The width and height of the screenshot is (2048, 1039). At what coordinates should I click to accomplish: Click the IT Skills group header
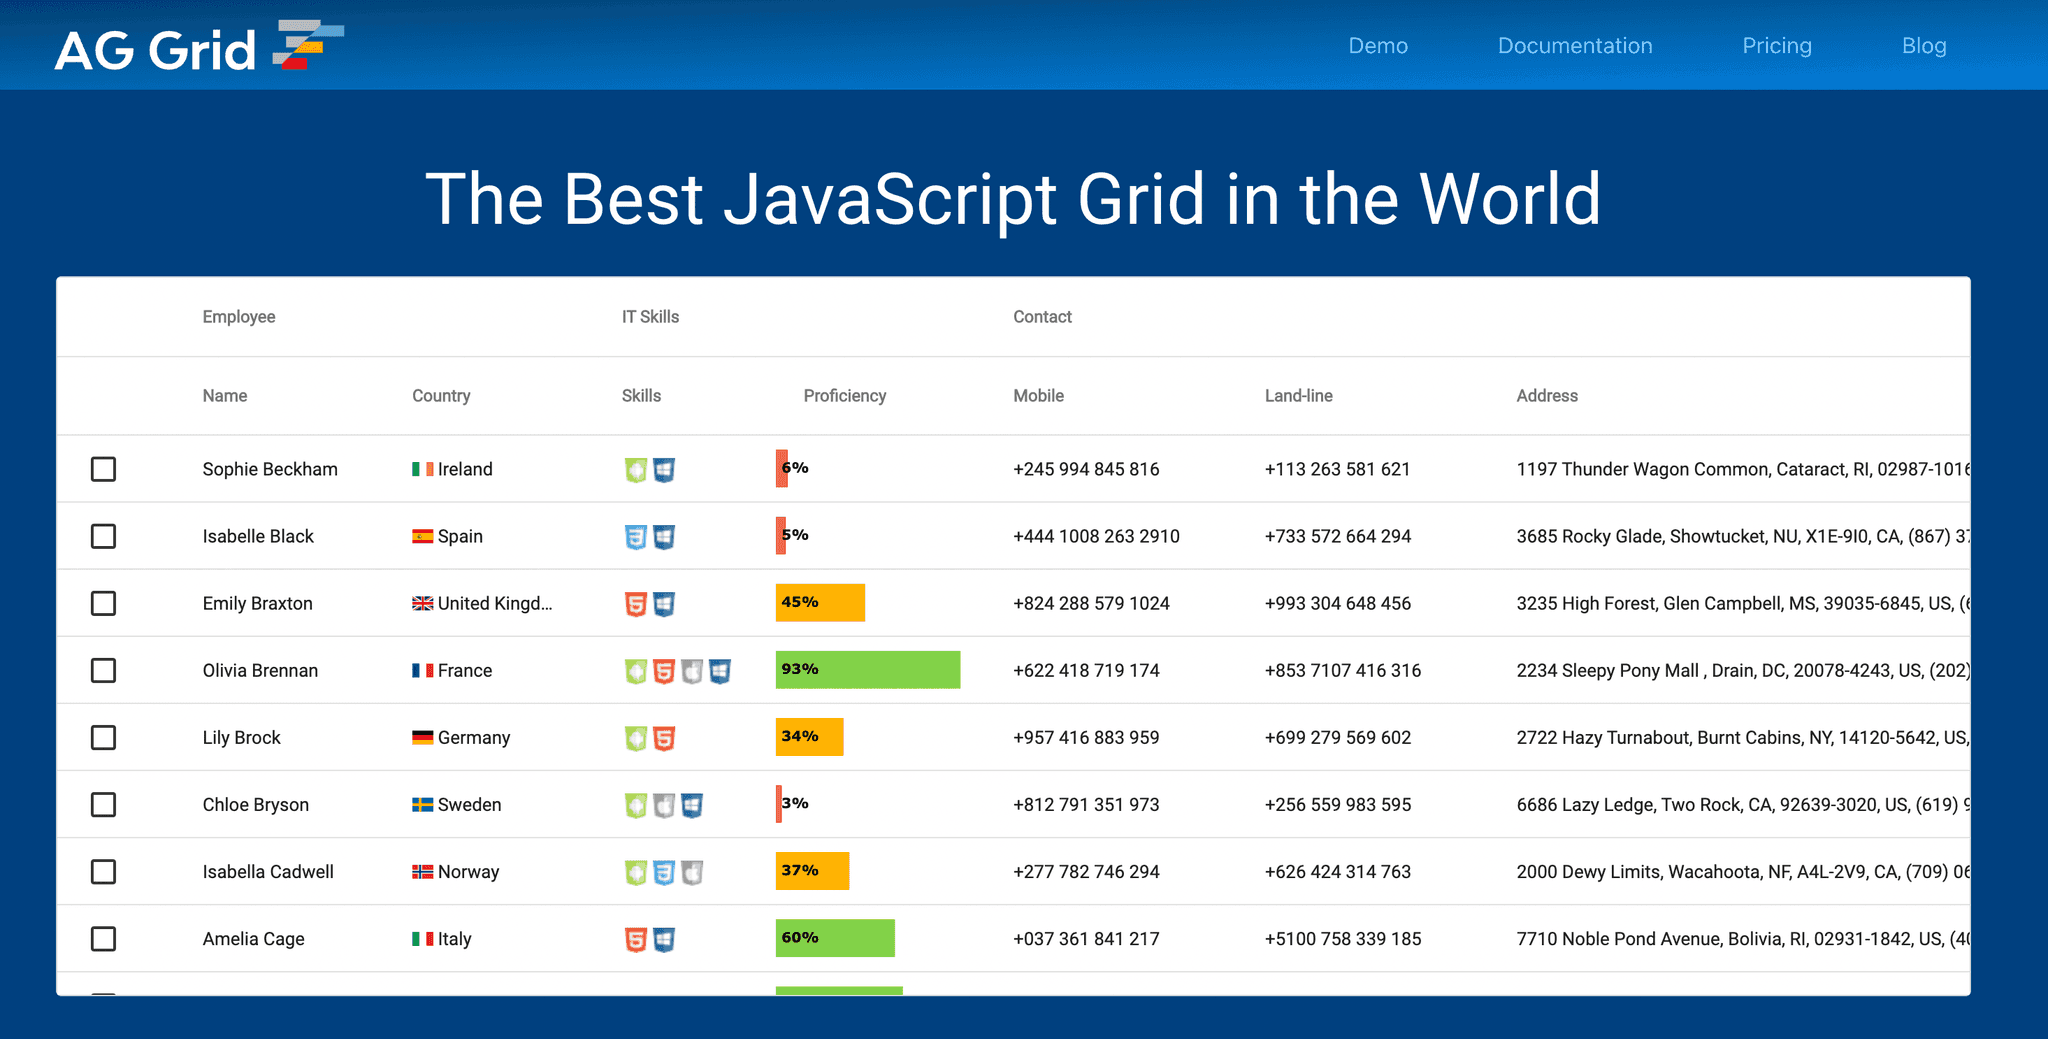coord(650,316)
